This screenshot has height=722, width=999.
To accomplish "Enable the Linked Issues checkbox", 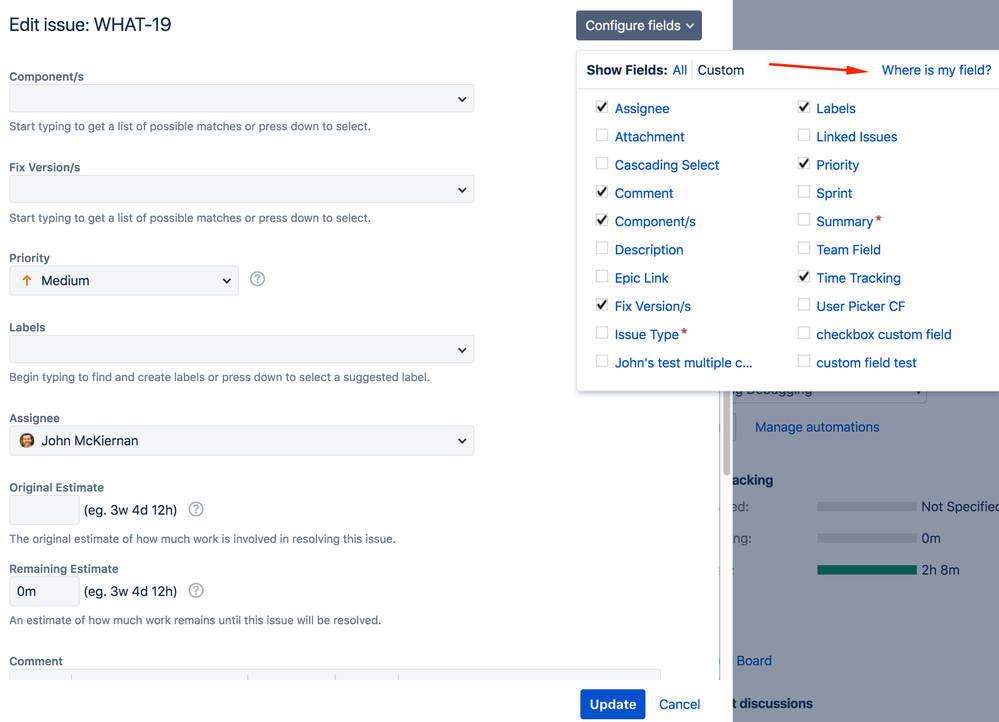I will point(804,135).
